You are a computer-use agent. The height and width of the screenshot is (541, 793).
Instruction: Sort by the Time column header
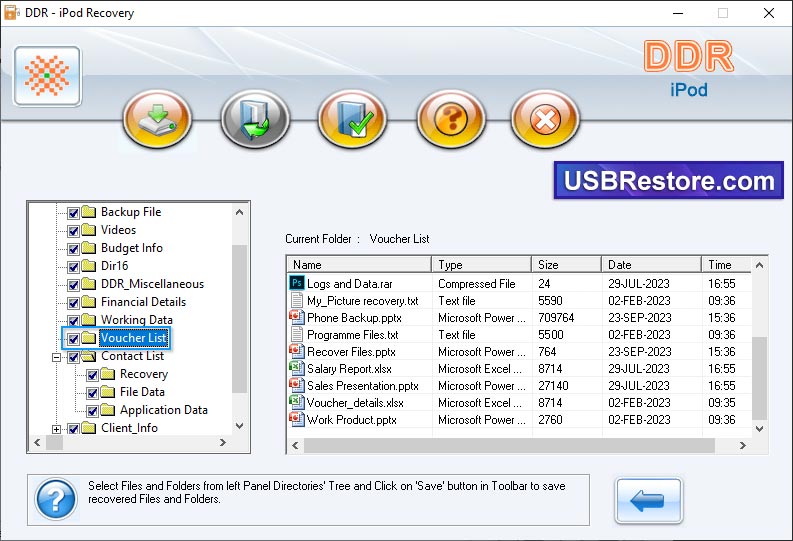click(x=727, y=264)
